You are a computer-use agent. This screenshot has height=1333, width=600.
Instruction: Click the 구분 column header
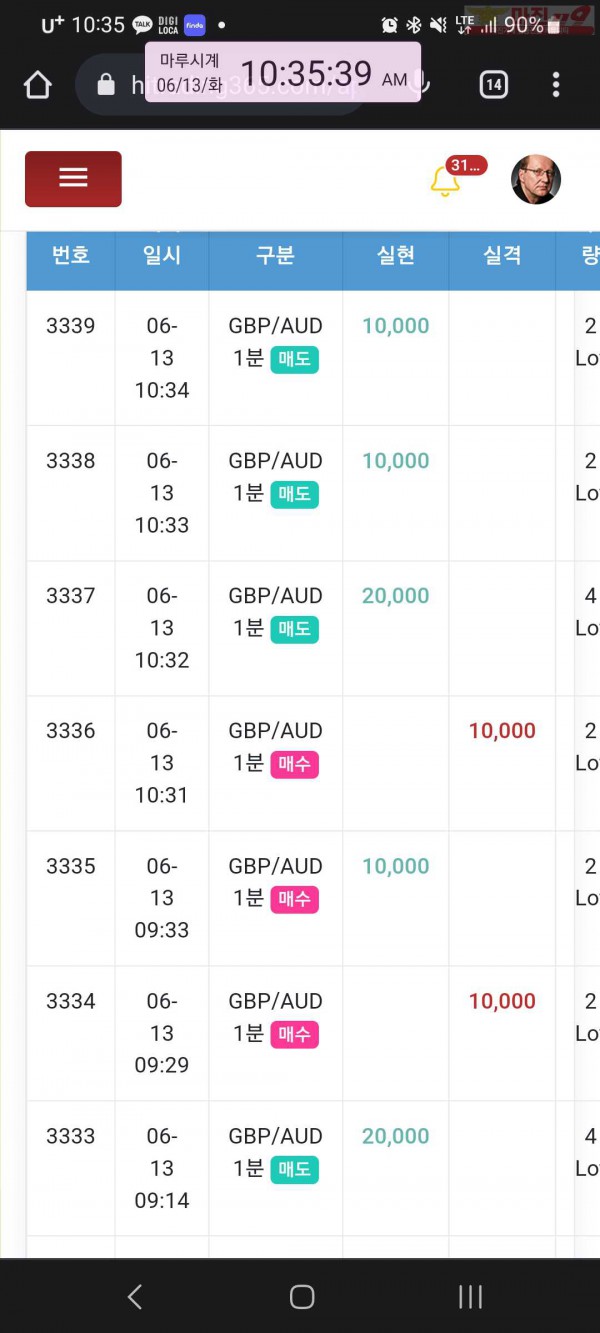tap(275, 255)
